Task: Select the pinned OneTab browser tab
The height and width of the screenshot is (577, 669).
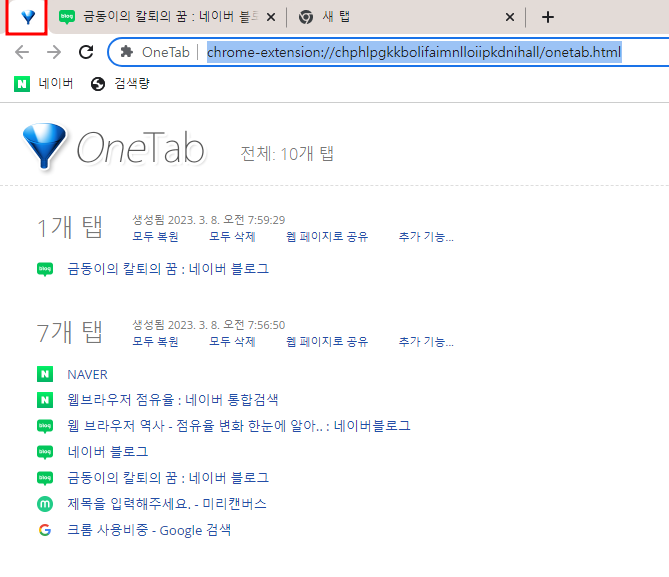Action: click(27, 17)
